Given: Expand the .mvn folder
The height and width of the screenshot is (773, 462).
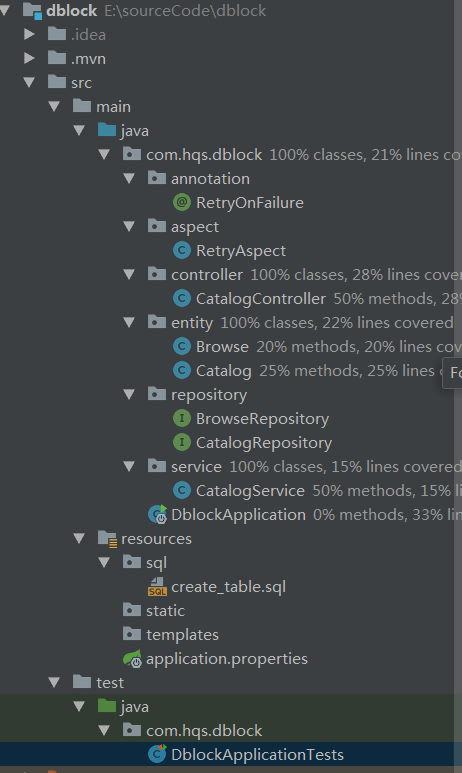Looking at the screenshot, I should pos(29,58).
